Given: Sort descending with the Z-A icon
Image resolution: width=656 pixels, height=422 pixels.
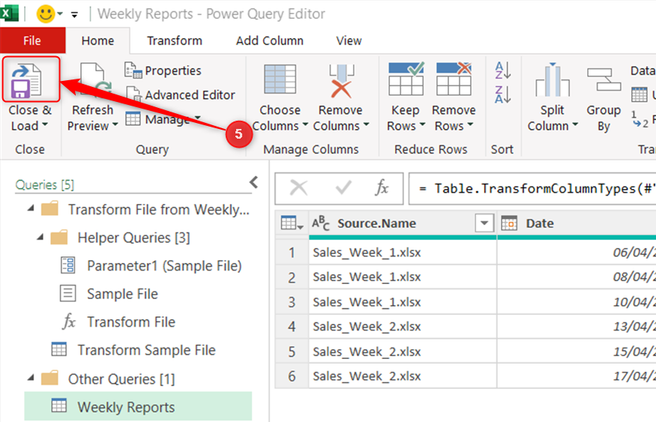Looking at the screenshot, I should tap(502, 94).
